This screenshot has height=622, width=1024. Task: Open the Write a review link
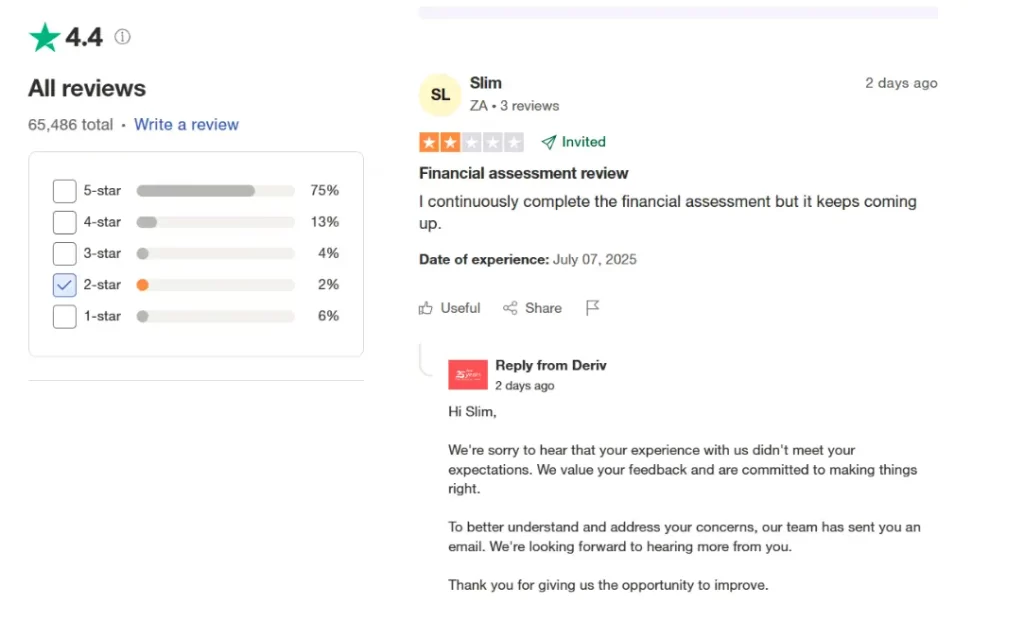tap(186, 125)
